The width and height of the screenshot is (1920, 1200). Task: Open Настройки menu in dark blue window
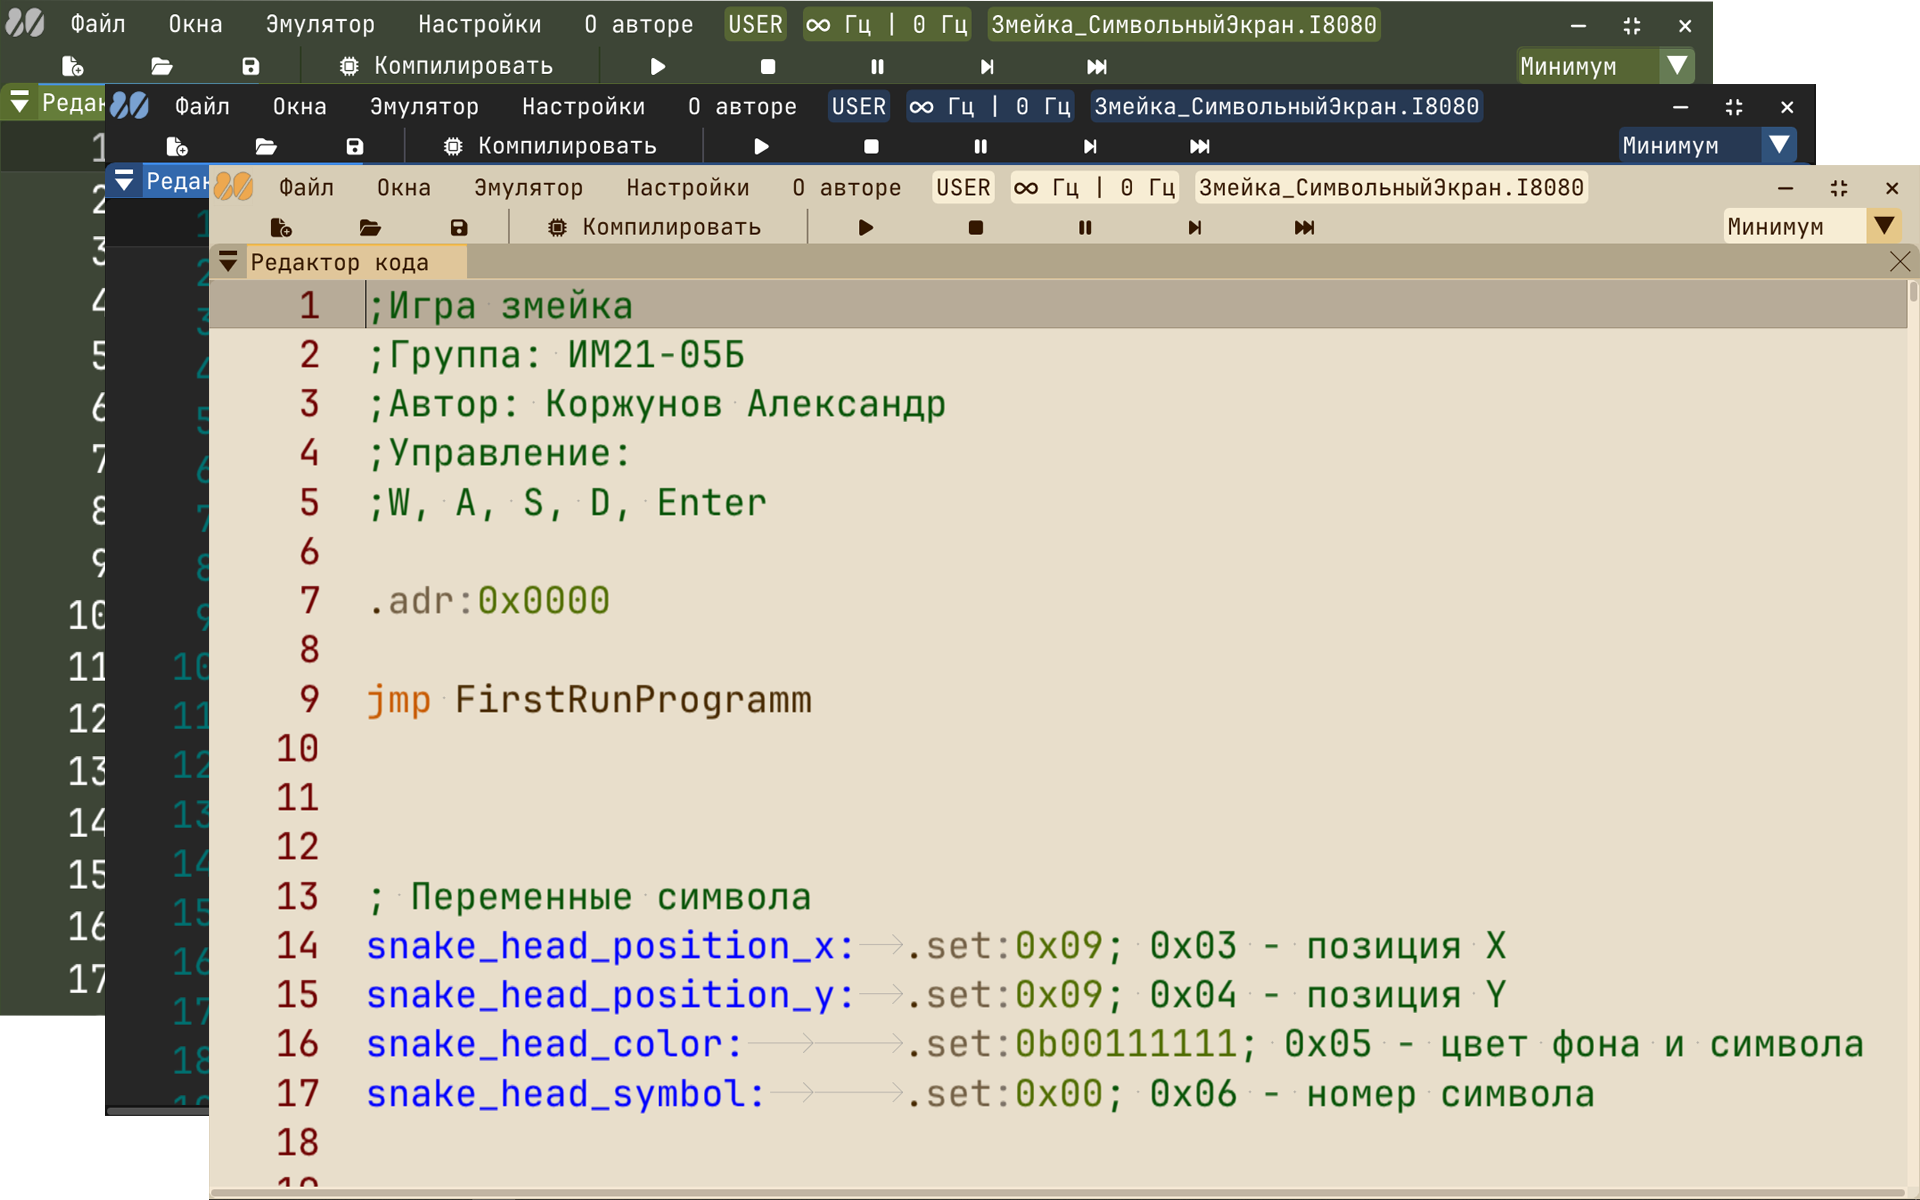click(583, 107)
